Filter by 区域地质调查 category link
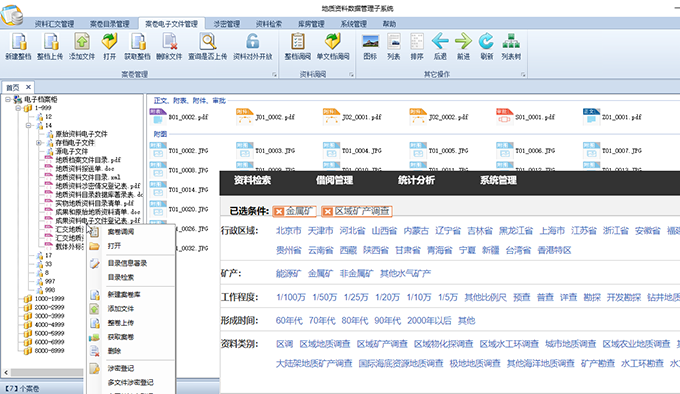Viewport: 680px width, 394px height. [x=325, y=344]
